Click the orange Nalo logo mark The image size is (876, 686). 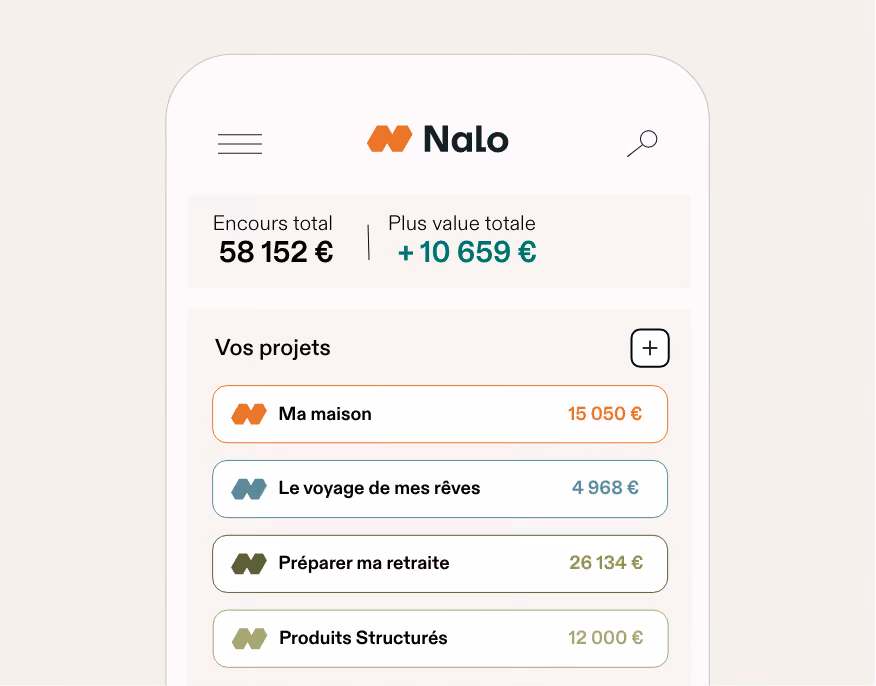pos(389,139)
